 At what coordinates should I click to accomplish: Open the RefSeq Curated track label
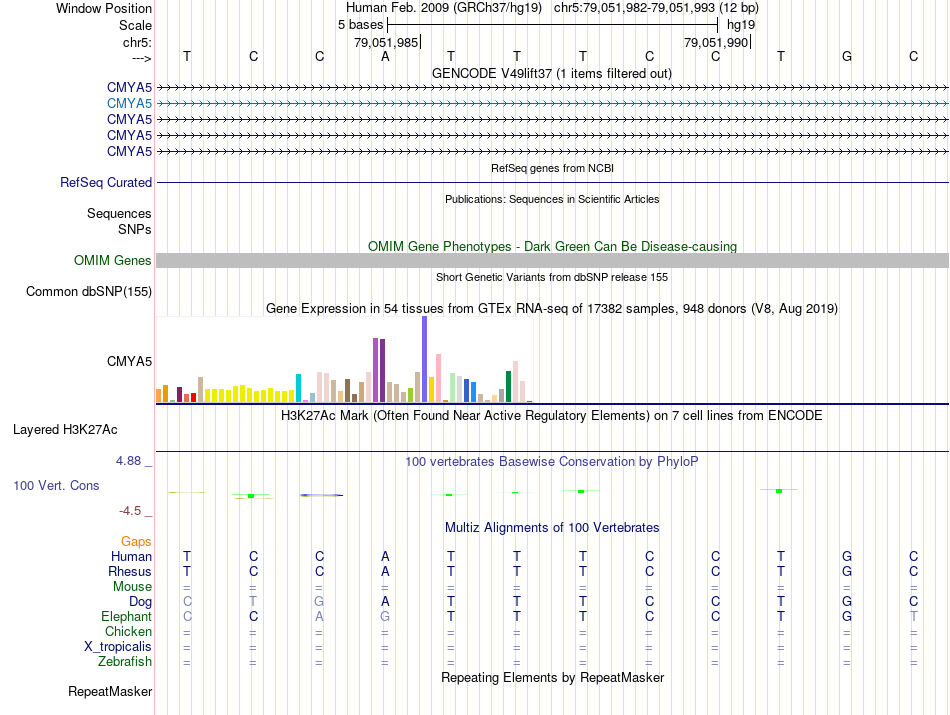[106, 182]
